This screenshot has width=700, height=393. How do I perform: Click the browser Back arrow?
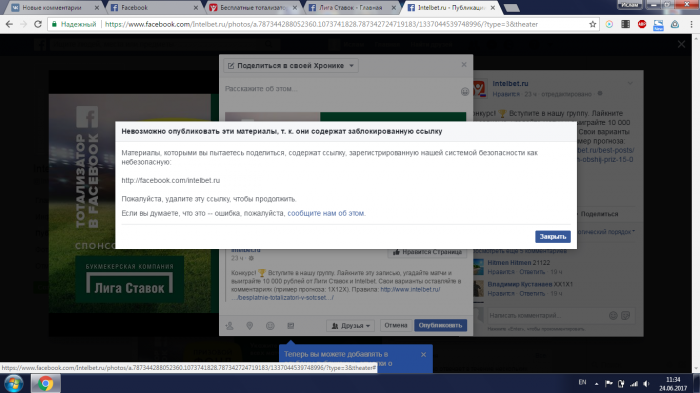(x=9, y=24)
